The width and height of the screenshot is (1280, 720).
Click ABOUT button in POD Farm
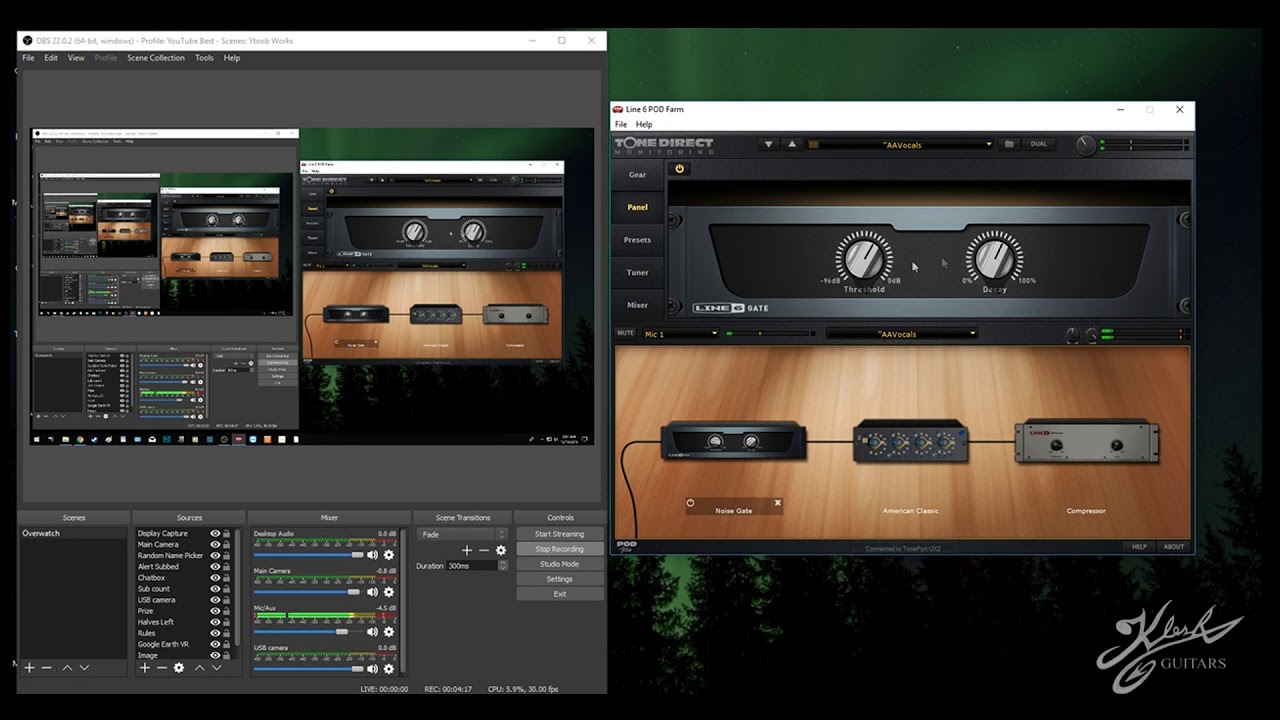[1174, 547]
